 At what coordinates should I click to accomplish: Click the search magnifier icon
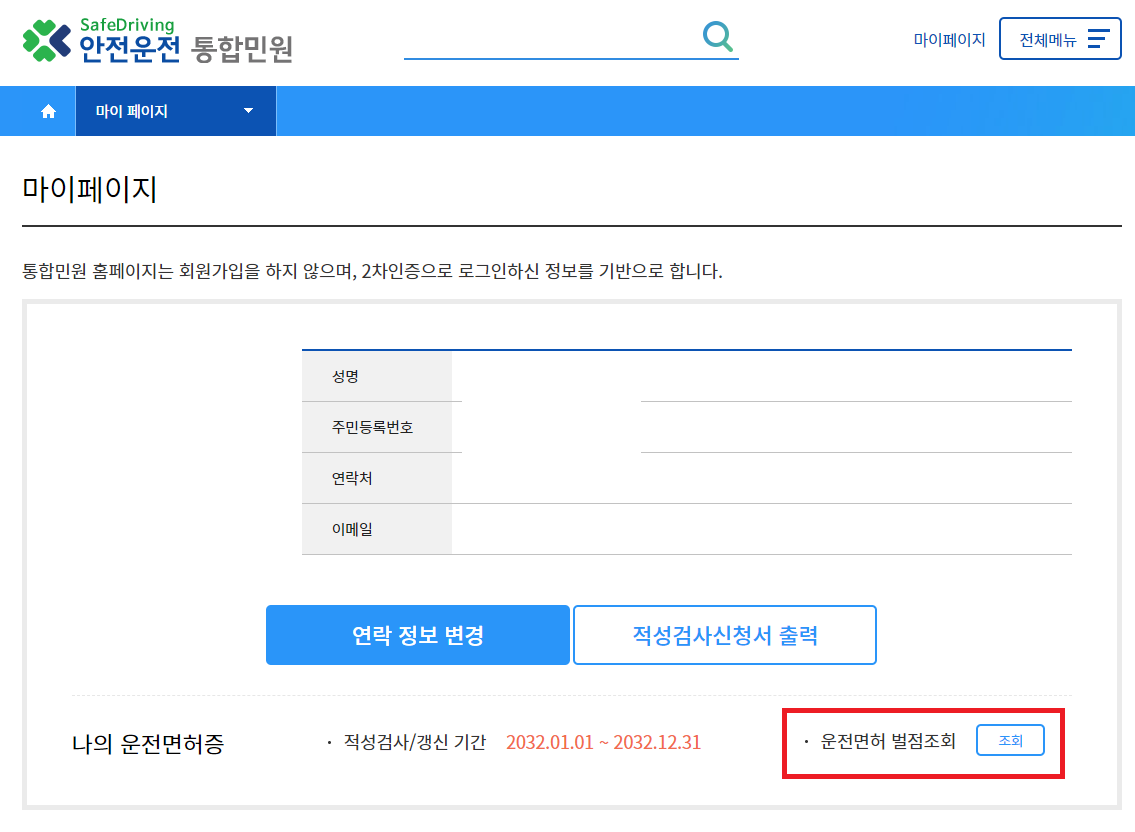click(x=718, y=37)
